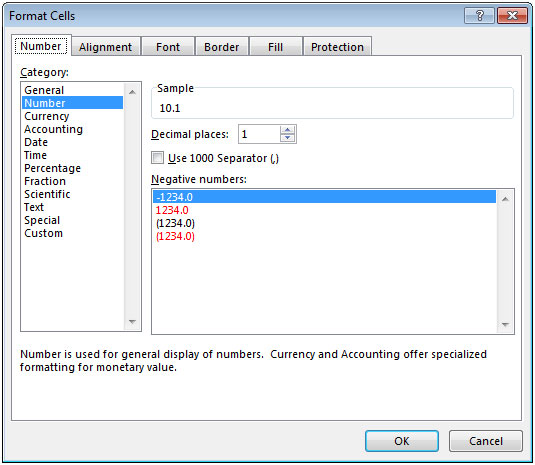Click the Help question mark button
The image size is (535, 465).
[x=479, y=15]
